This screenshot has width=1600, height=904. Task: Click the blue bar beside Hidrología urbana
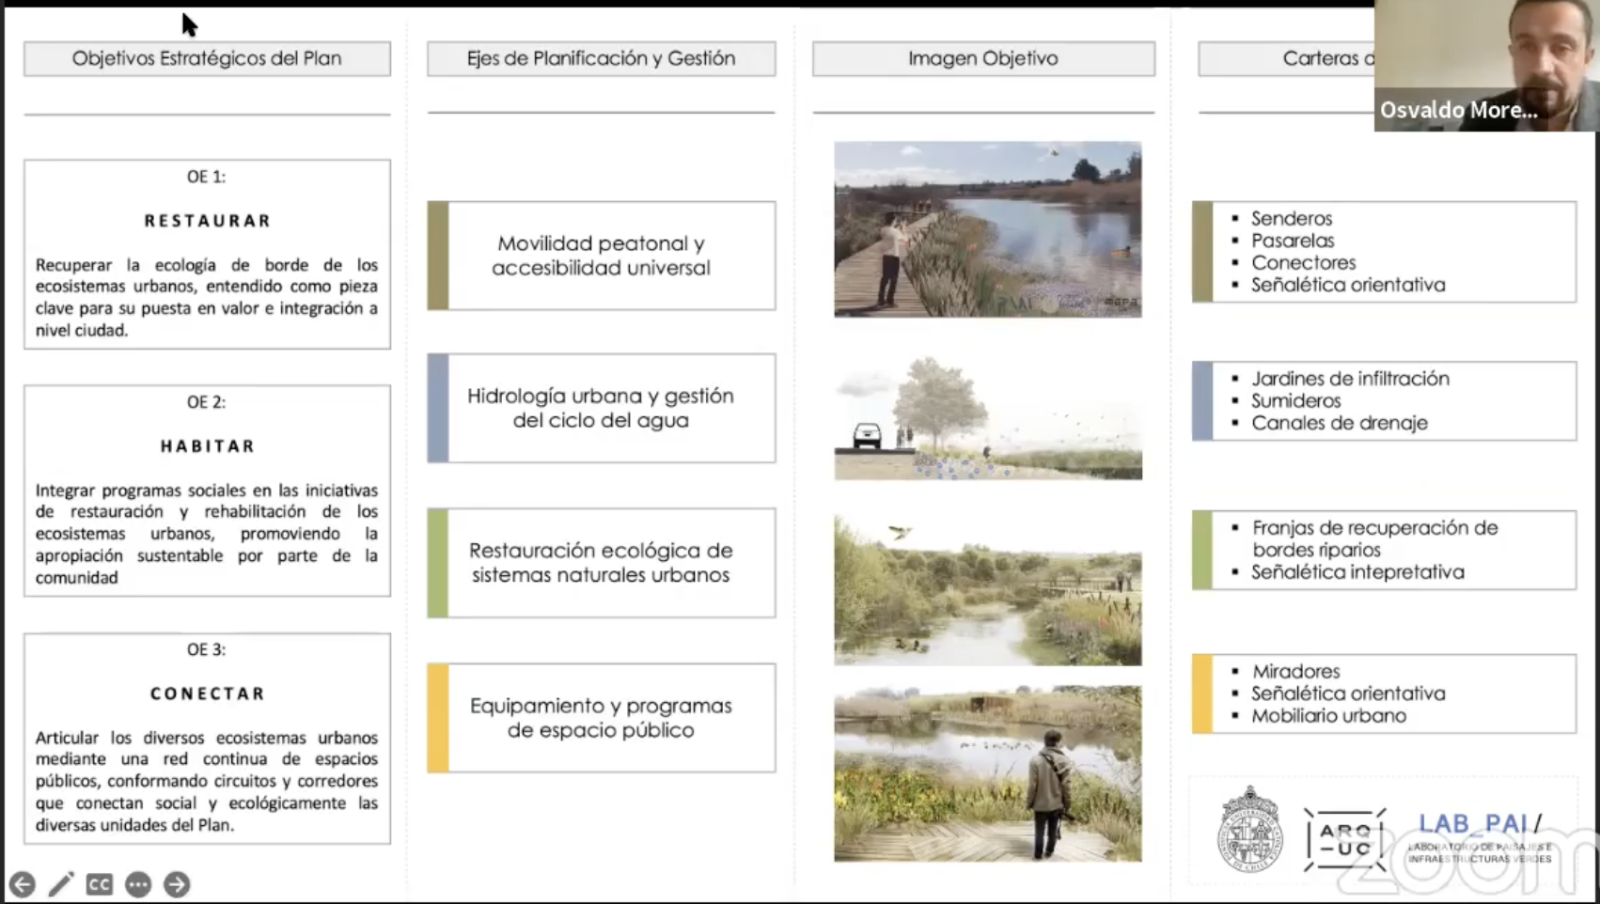tap(437, 408)
